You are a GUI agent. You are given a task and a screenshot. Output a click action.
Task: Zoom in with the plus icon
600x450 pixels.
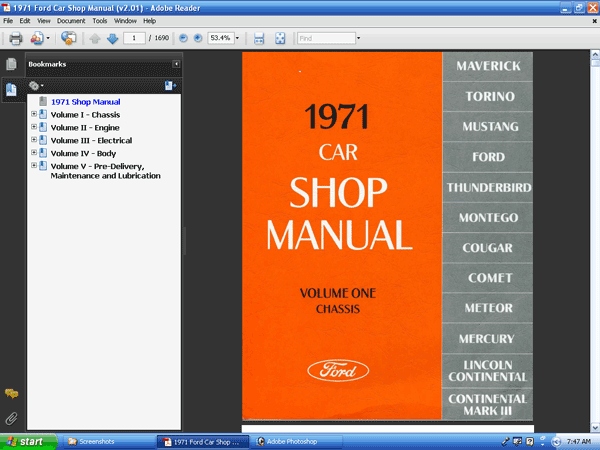[197, 38]
